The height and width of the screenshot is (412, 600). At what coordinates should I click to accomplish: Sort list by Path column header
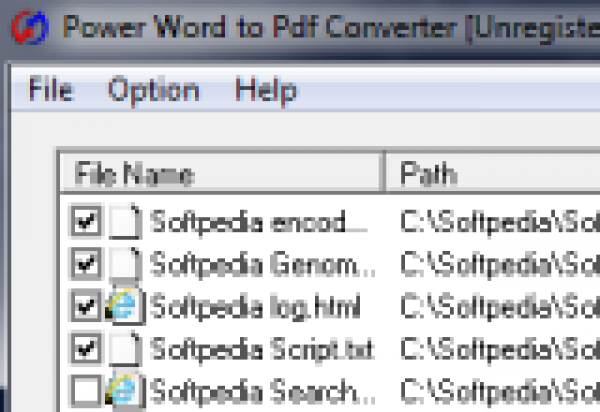(490, 174)
